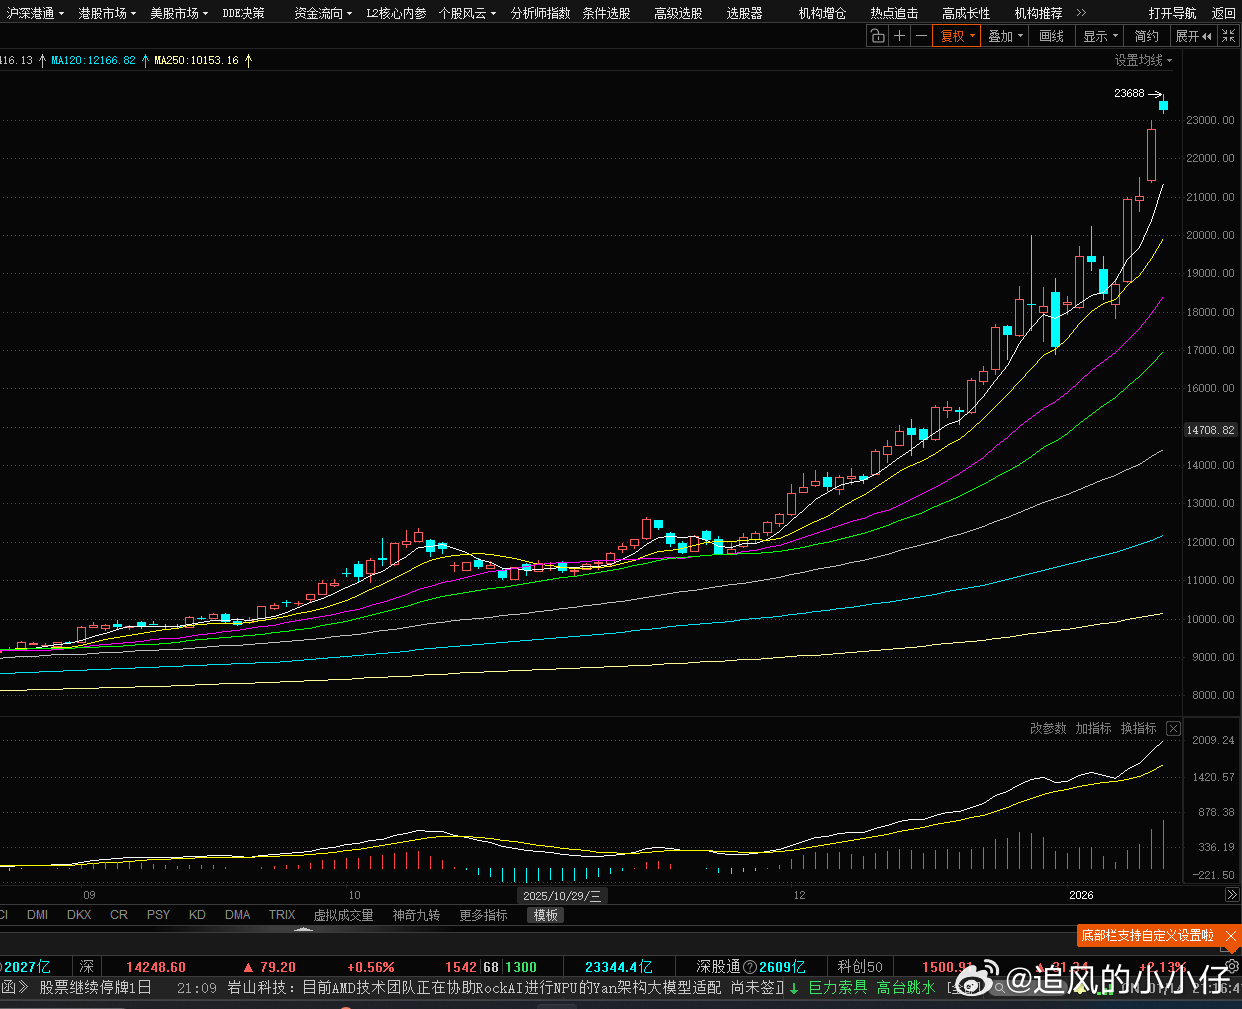
Task: Click the lock chart icon in toolbar
Action: coord(877,36)
